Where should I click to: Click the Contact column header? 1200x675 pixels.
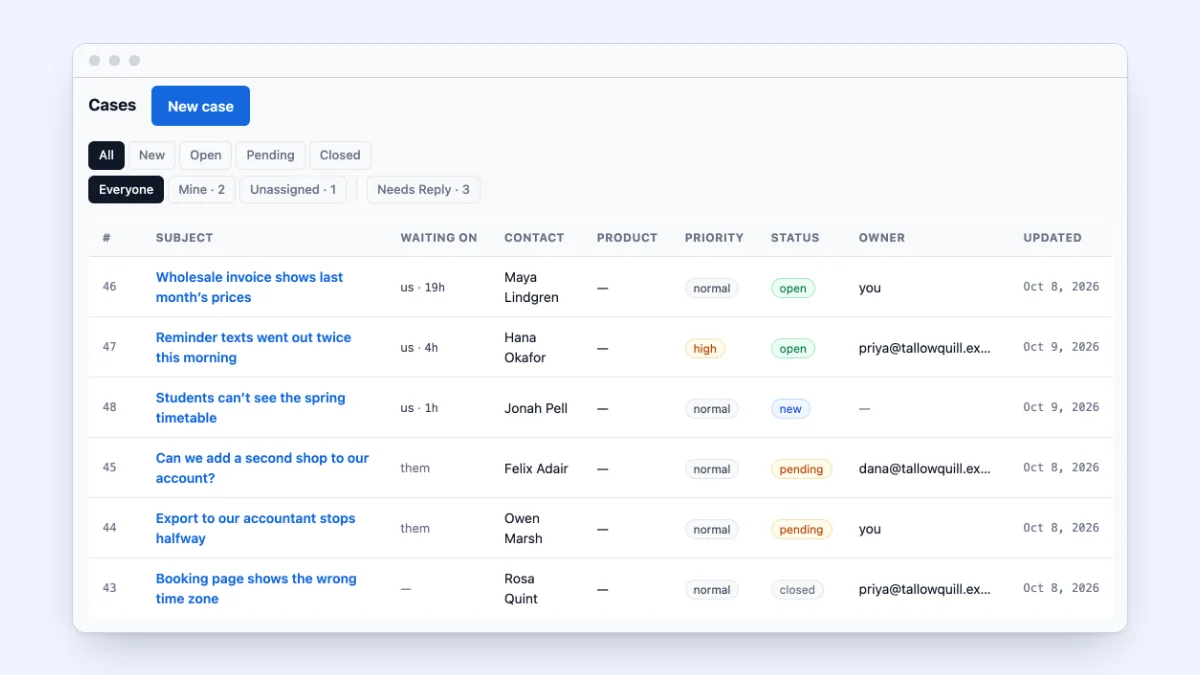534,238
